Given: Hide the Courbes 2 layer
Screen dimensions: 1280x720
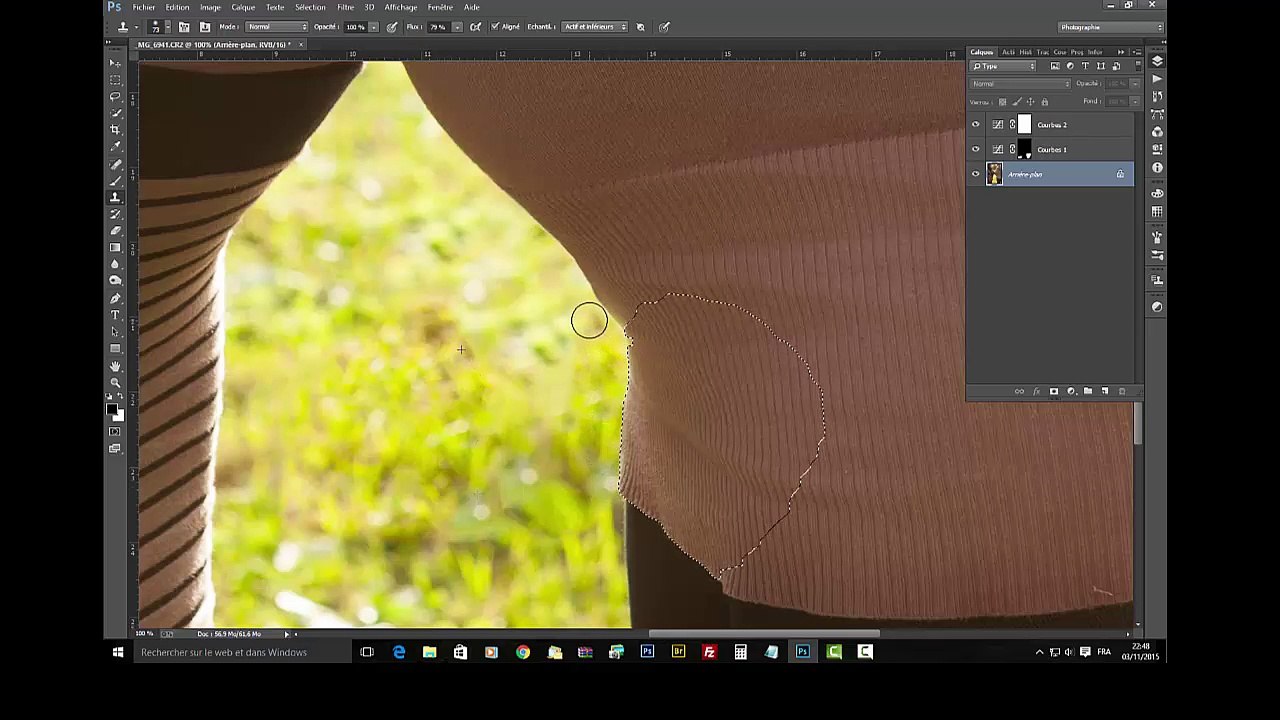Looking at the screenshot, I should 976,125.
